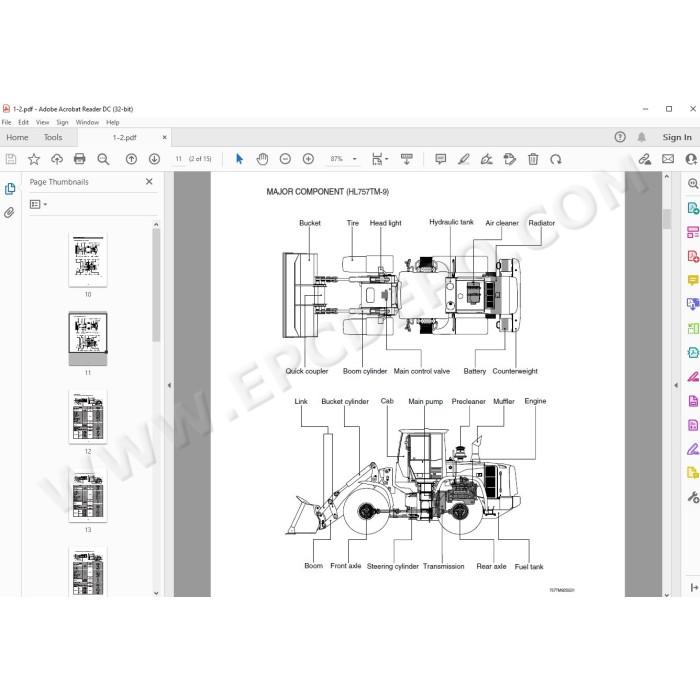Screen dimensions: 700x700
Task: Open the Sign document pen tool
Action: [487, 159]
